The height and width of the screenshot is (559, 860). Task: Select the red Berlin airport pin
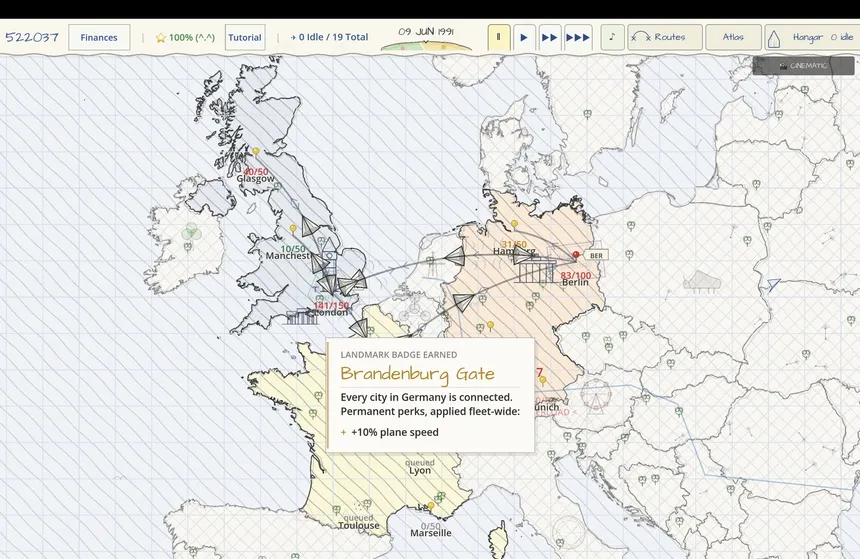tap(576, 255)
